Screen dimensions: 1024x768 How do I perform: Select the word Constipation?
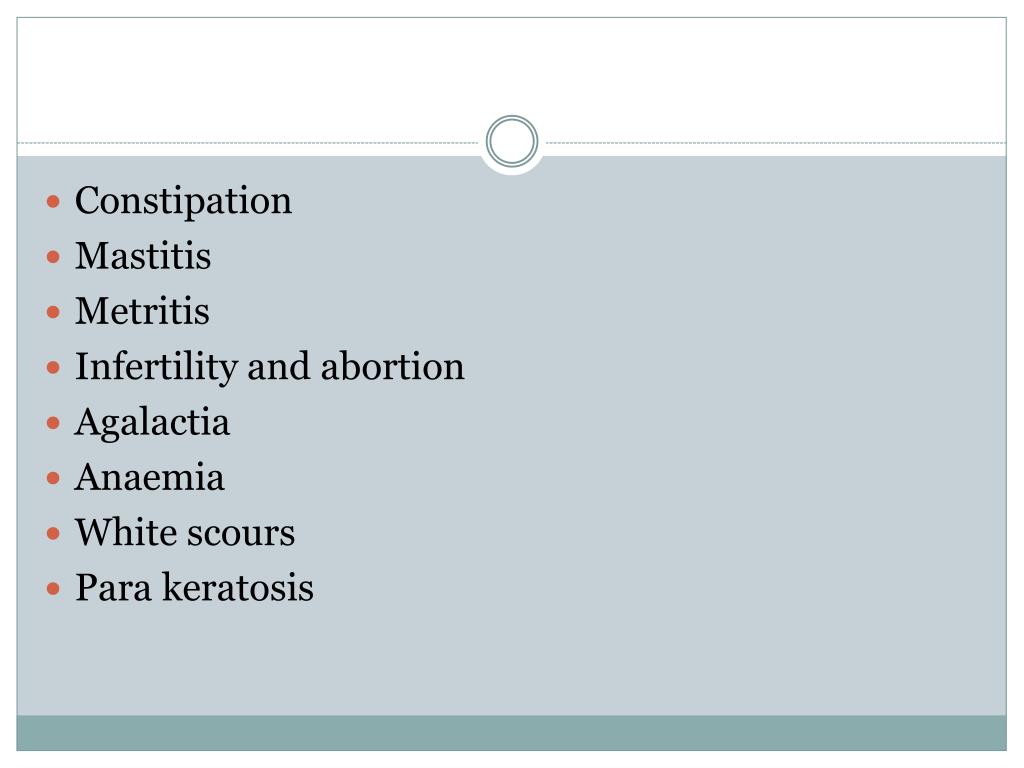(x=183, y=201)
